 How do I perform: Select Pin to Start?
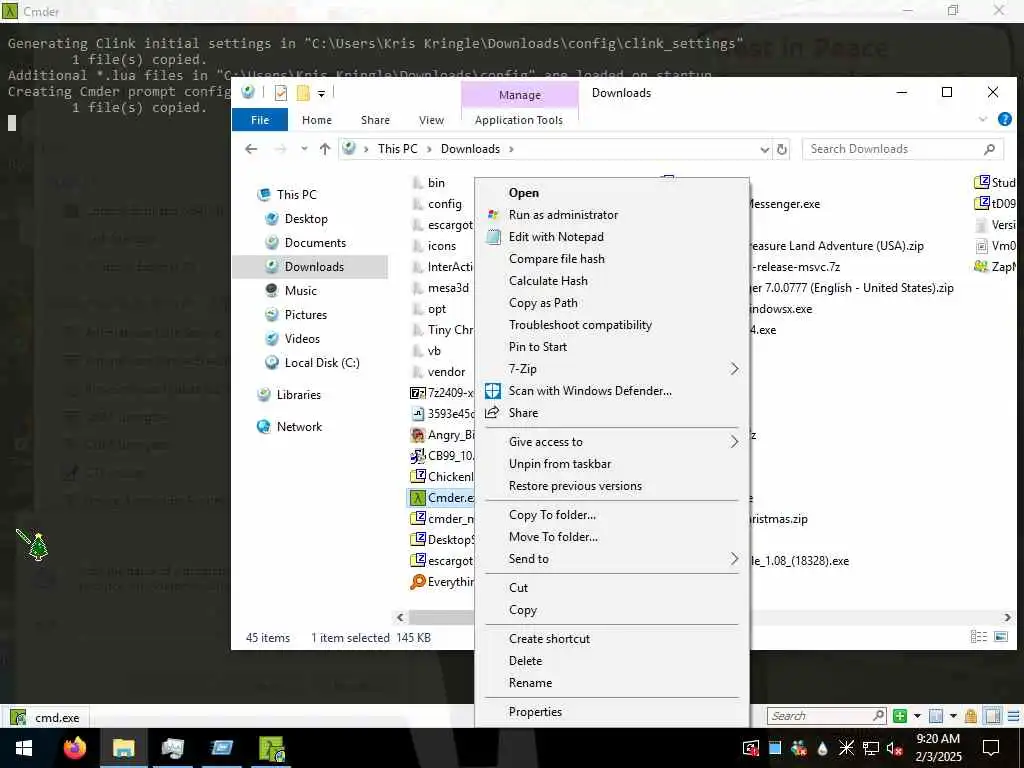tap(537, 347)
